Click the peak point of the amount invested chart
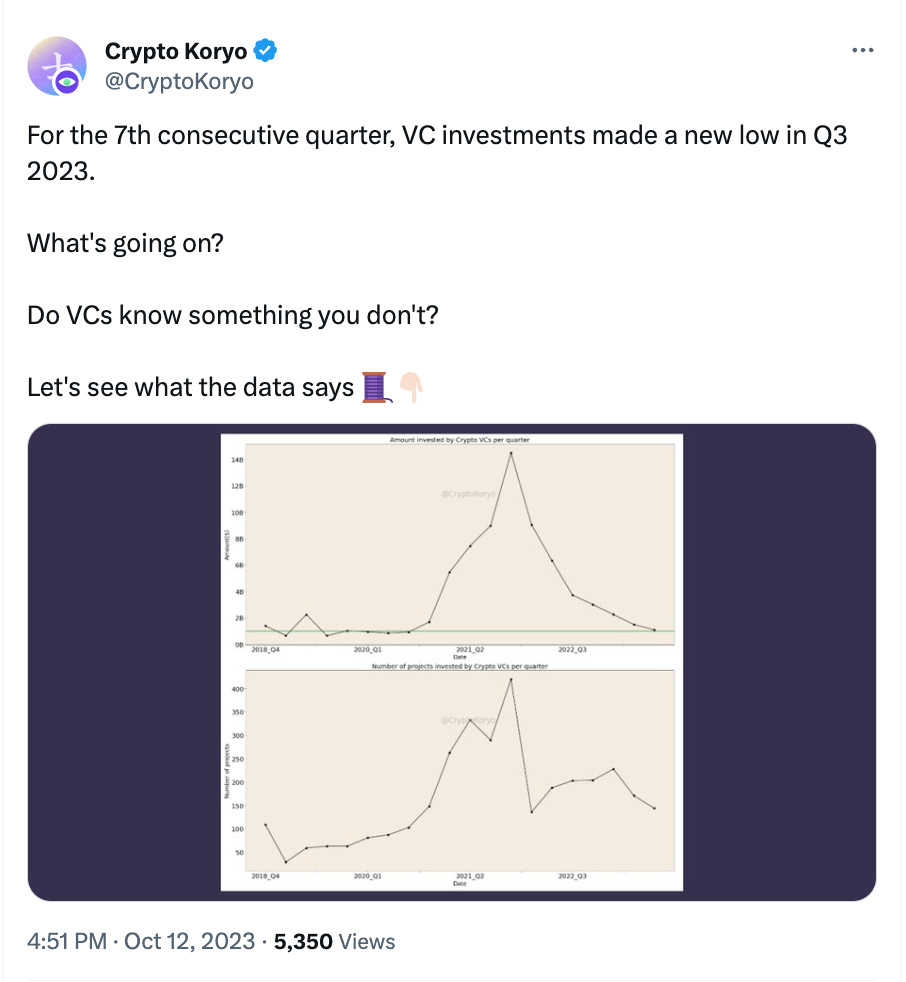The height and width of the screenshot is (982, 906). (x=511, y=453)
